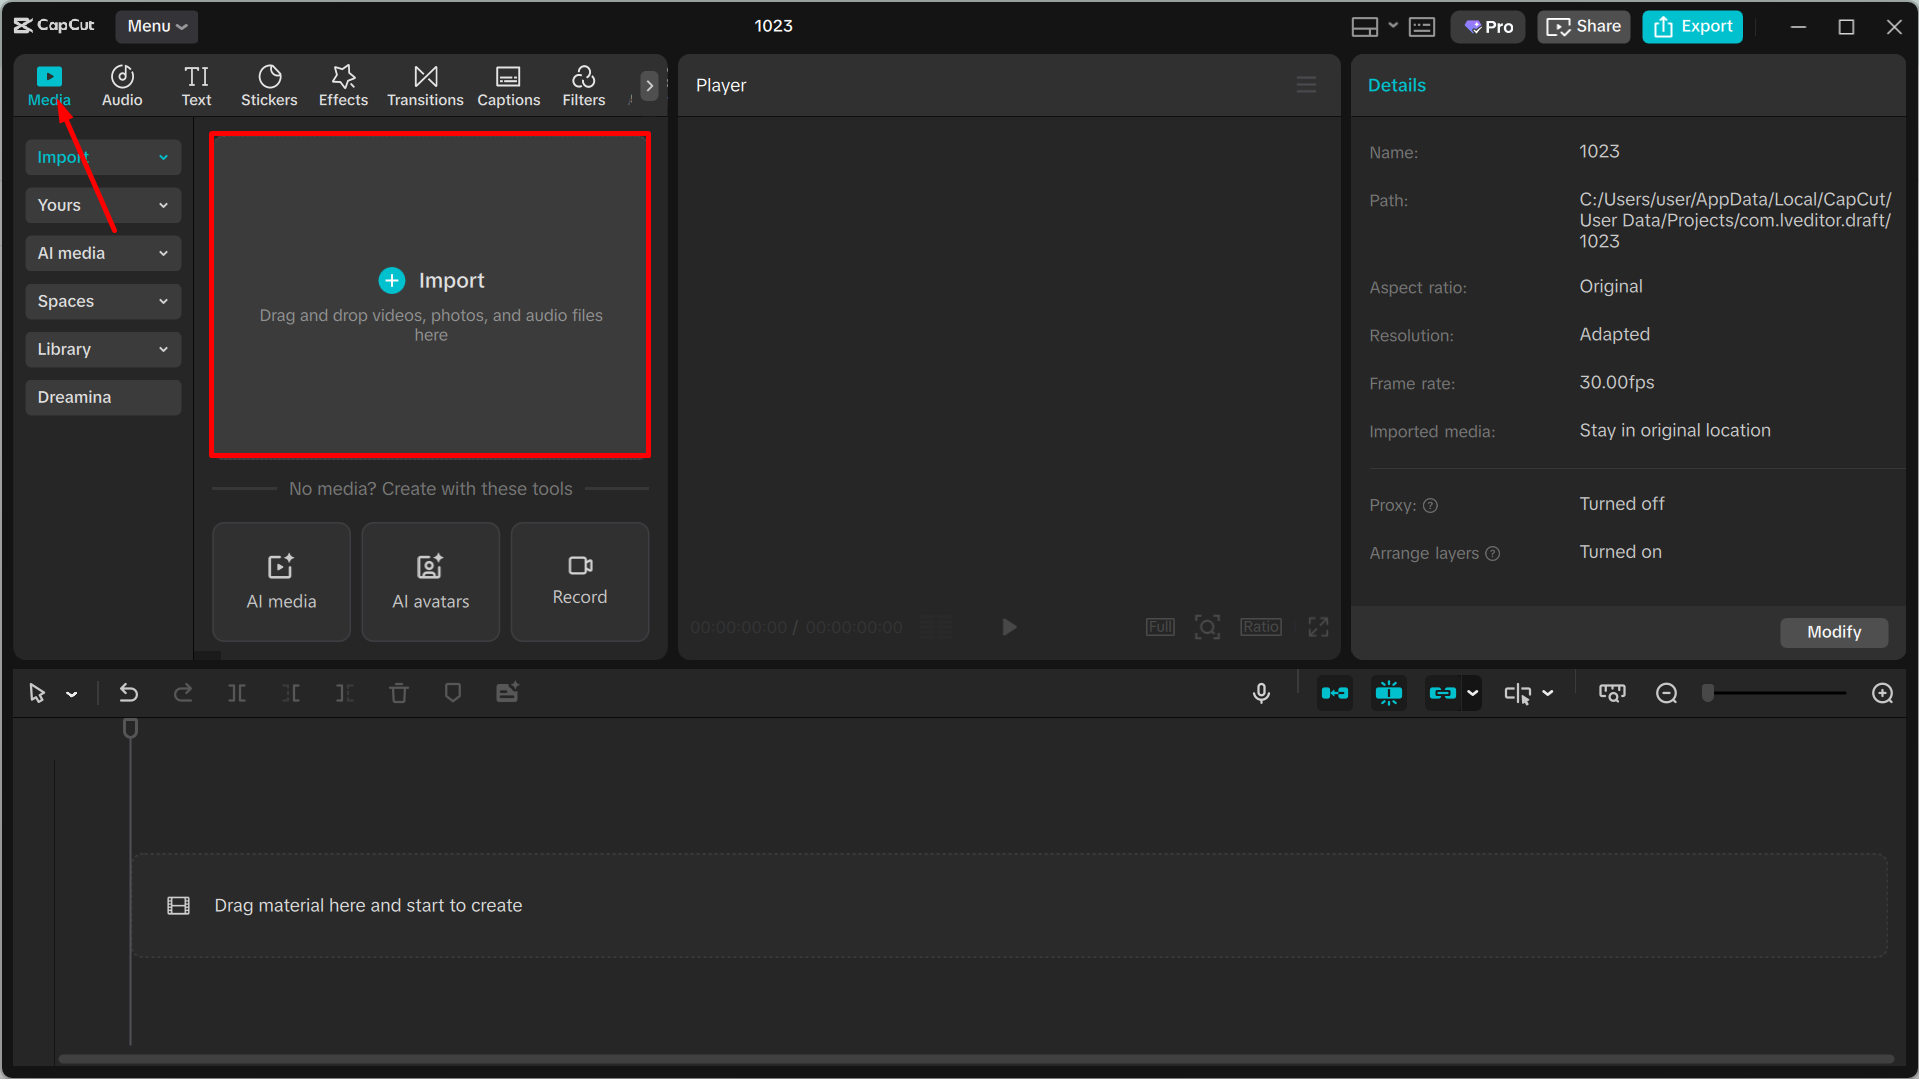1919x1079 pixels.
Task: Zoom out the timeline with the magnifier icon
Action: click(1666, 692)
